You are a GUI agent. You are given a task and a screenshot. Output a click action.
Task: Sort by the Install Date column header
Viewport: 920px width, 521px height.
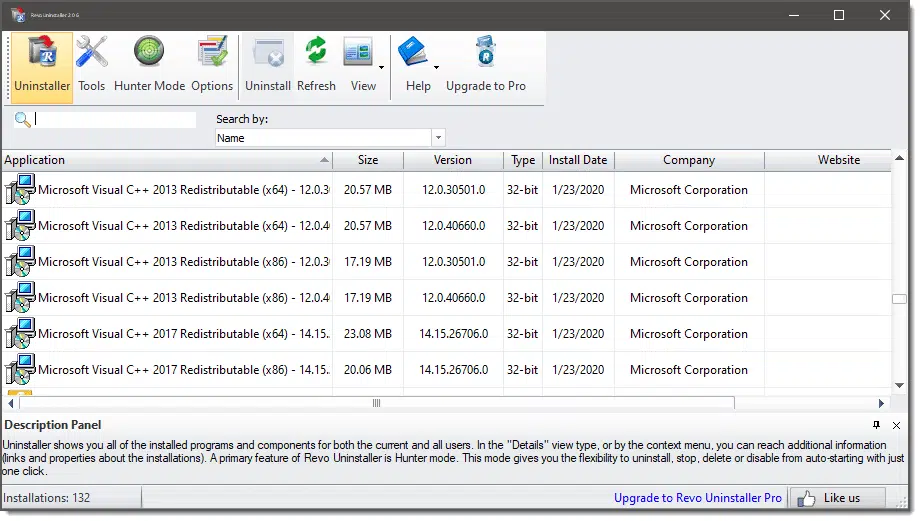[578, 160]
